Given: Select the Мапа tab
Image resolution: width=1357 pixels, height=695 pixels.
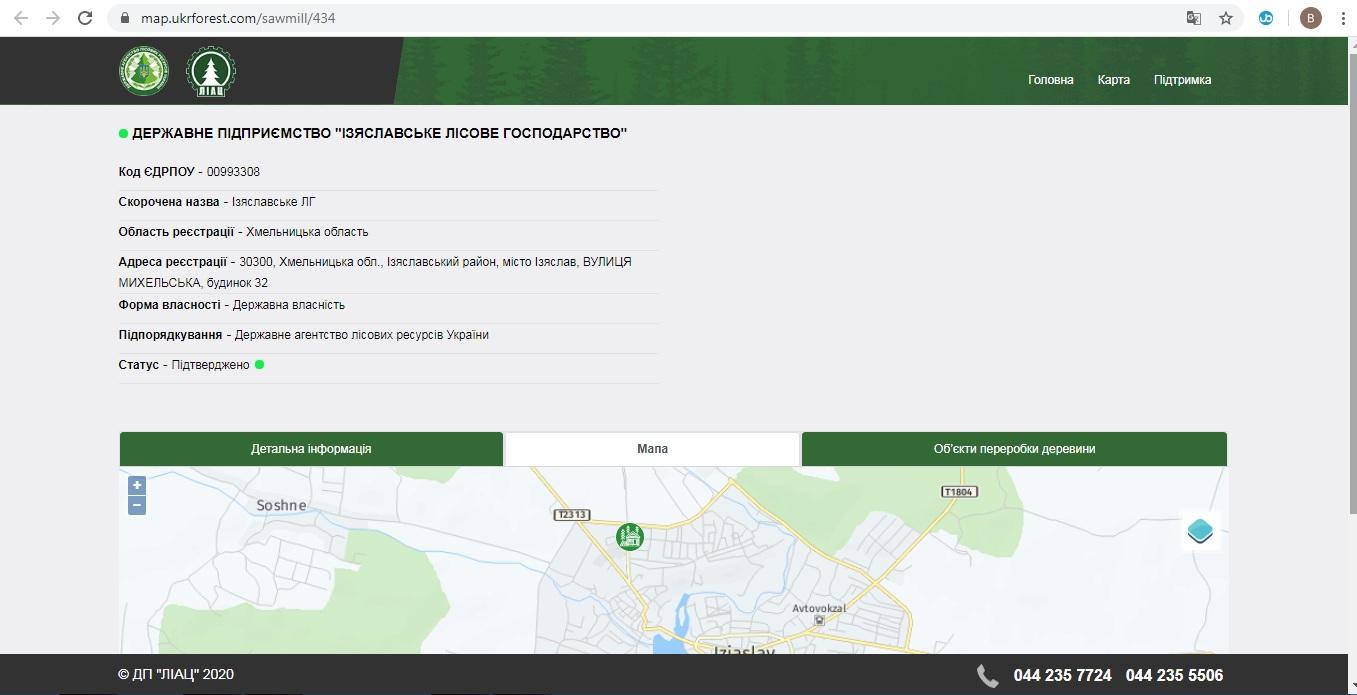Looking at the screenshot, I should [652, 449].
